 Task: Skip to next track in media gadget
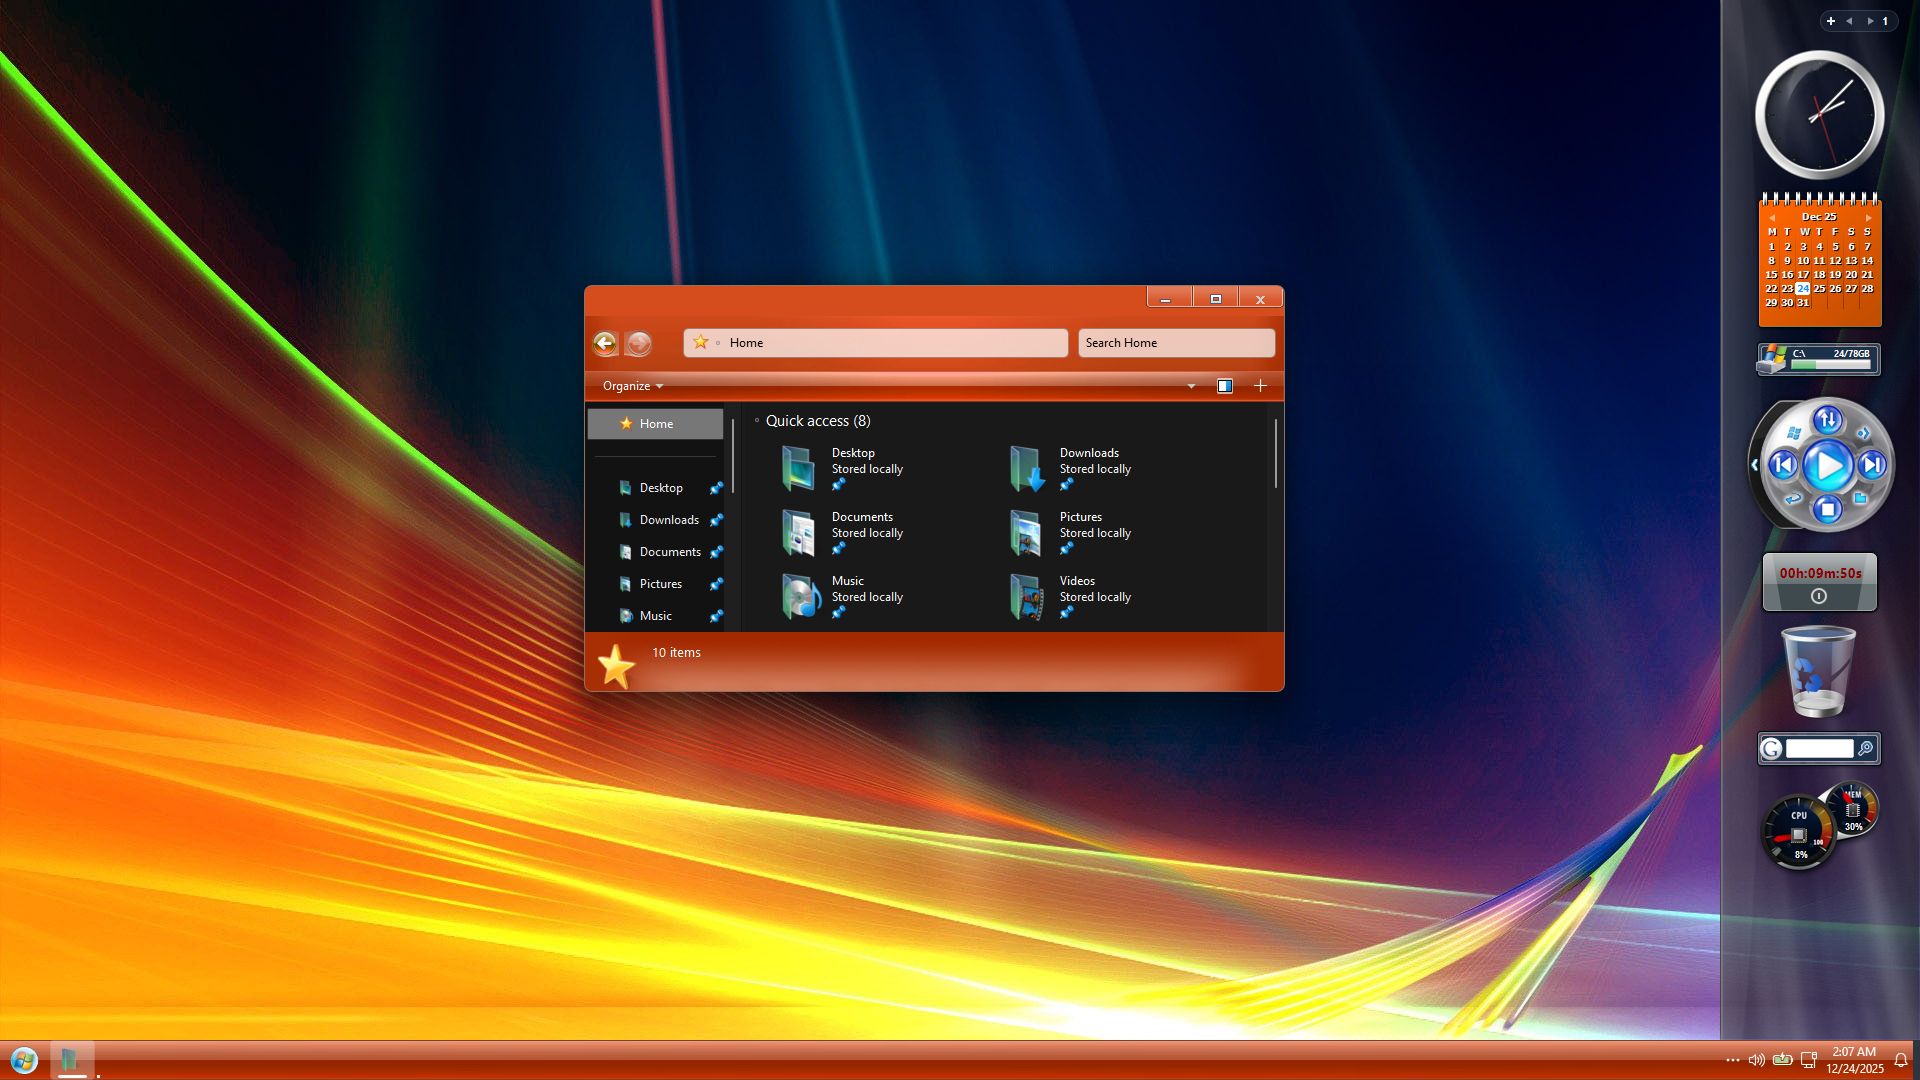click(1872, 465)
